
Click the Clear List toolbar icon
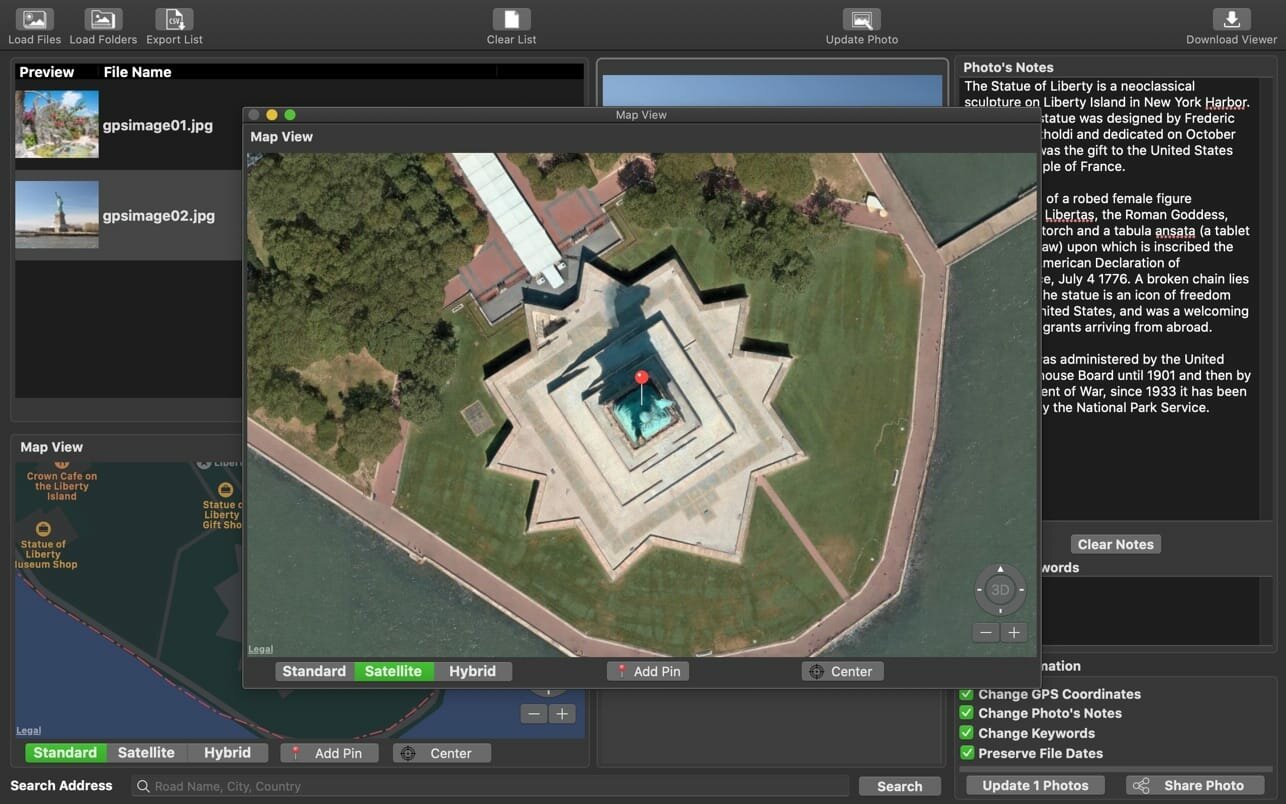(x=511, y=20)
